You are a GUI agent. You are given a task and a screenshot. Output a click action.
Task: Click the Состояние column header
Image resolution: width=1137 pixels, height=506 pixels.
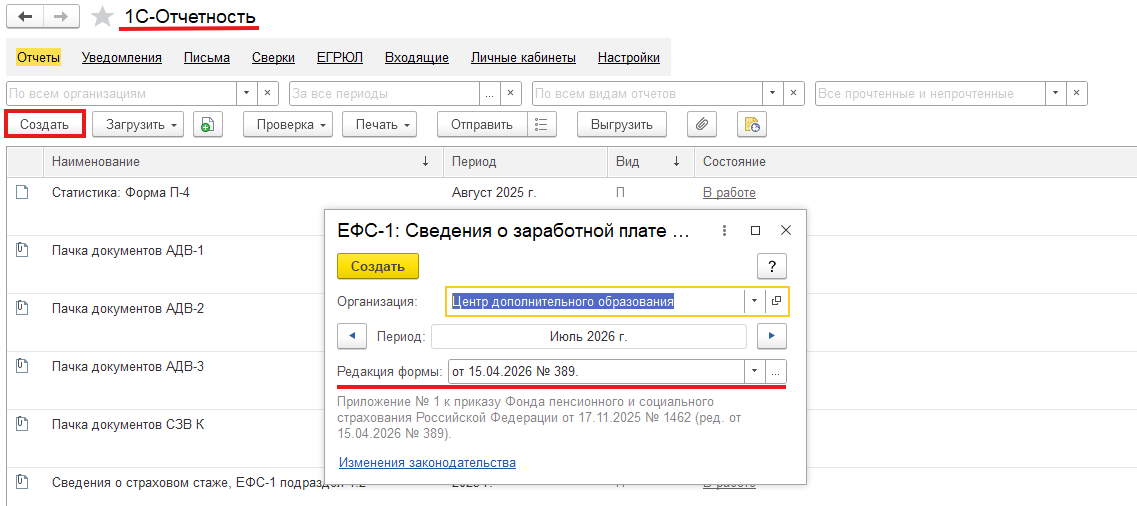coord(915,162)
